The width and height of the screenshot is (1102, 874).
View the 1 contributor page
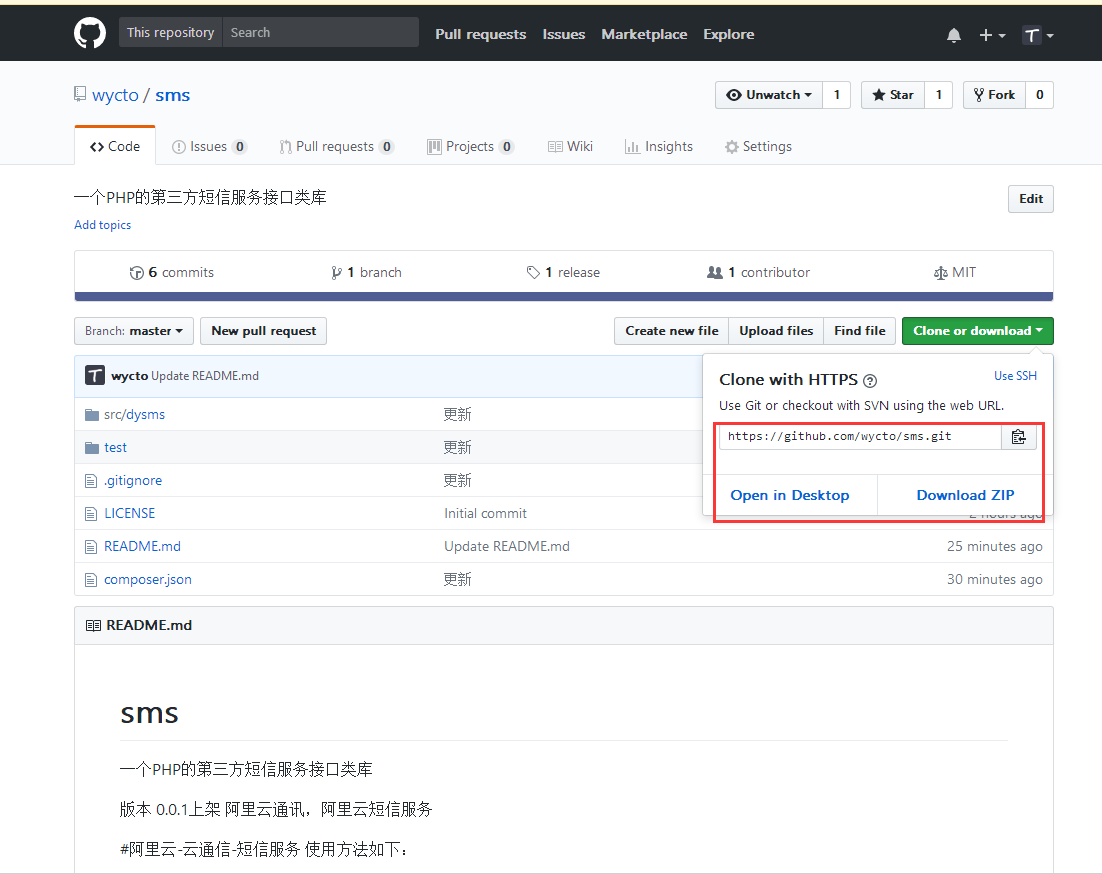tap(758, 273)
